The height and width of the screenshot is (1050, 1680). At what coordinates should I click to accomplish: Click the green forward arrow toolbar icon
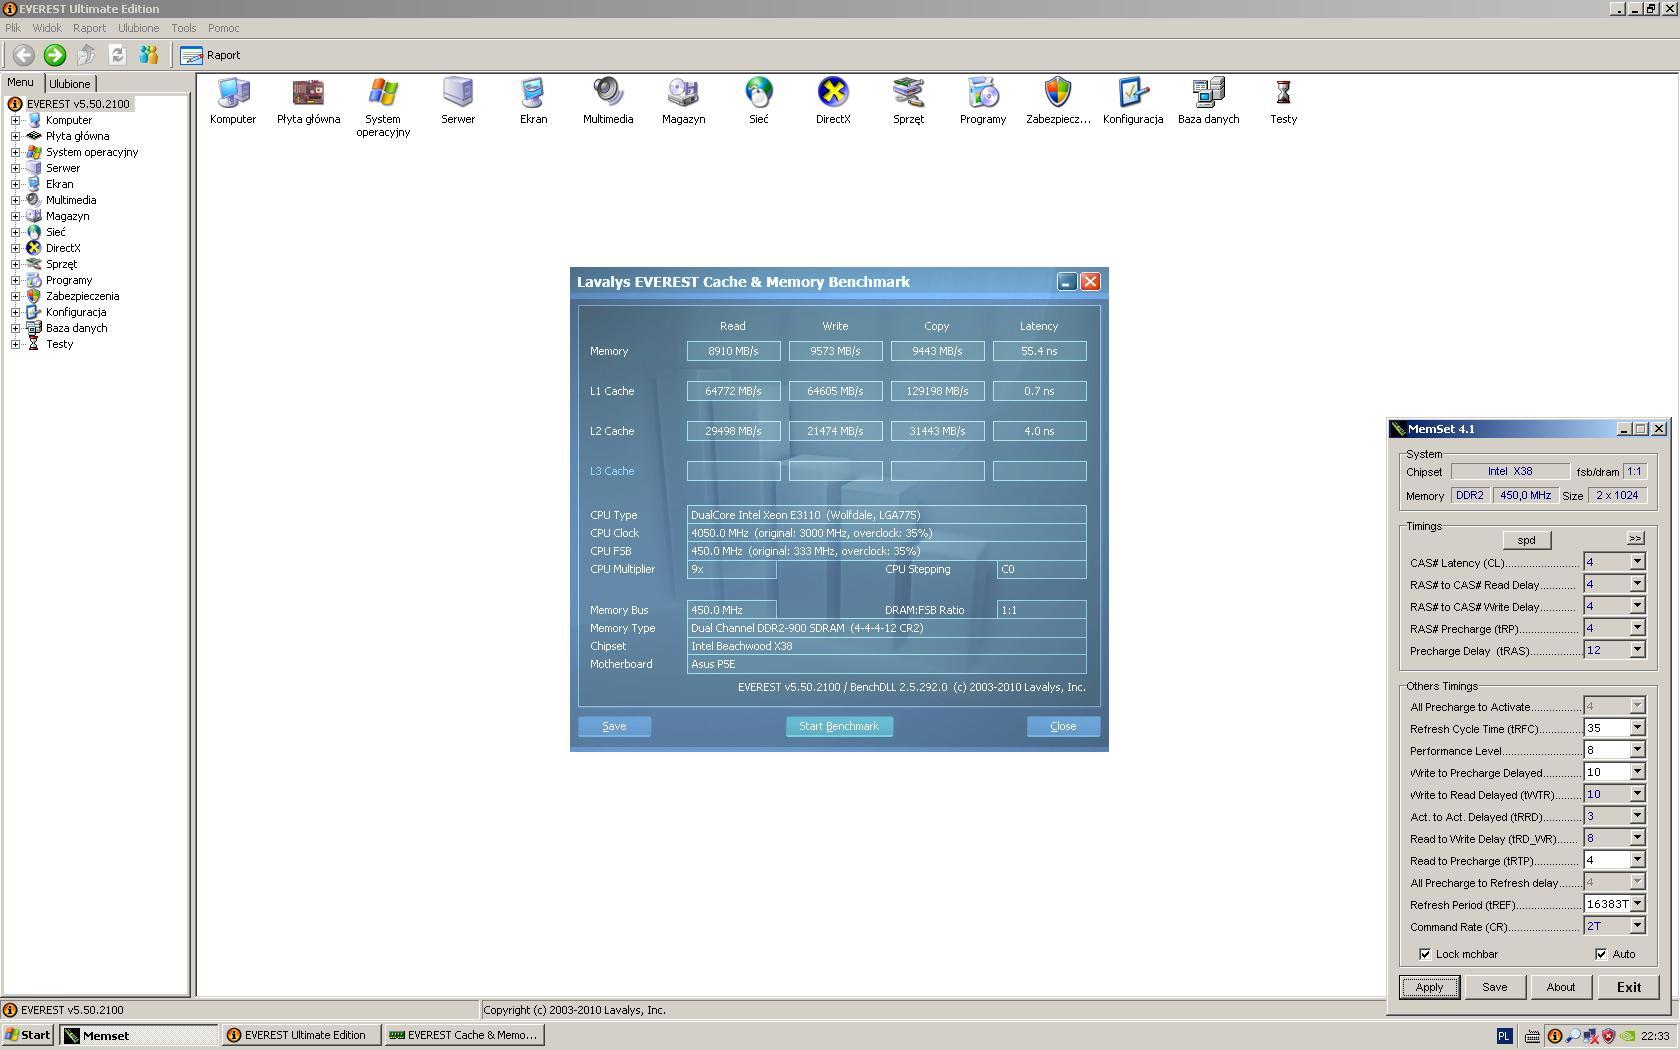click(55, 55)
